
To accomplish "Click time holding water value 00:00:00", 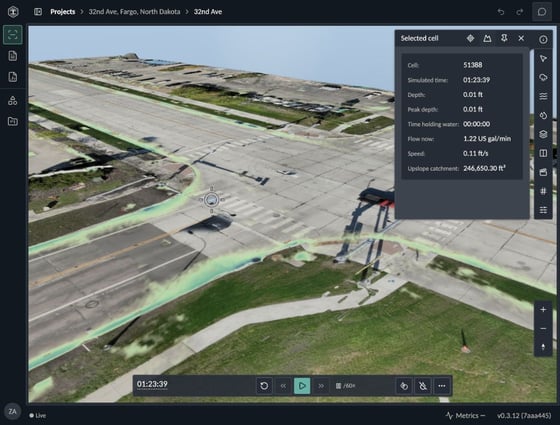I will point(476,124).
